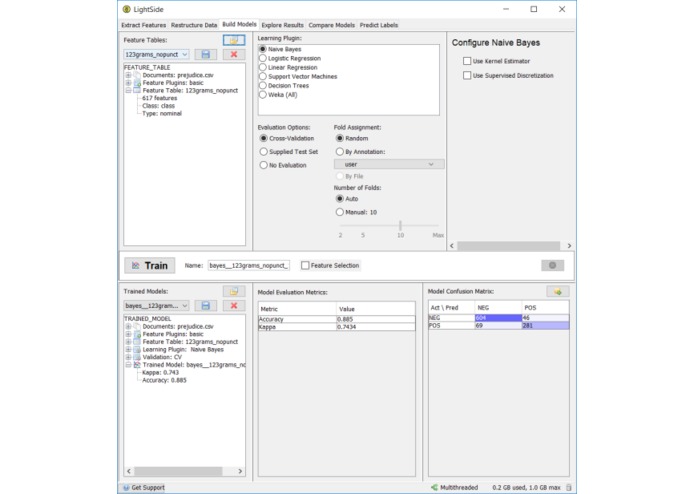This screenshot has height=494, width=695.
Task: Click the 281 cell in confusion matrix
Action: point(545,325)
